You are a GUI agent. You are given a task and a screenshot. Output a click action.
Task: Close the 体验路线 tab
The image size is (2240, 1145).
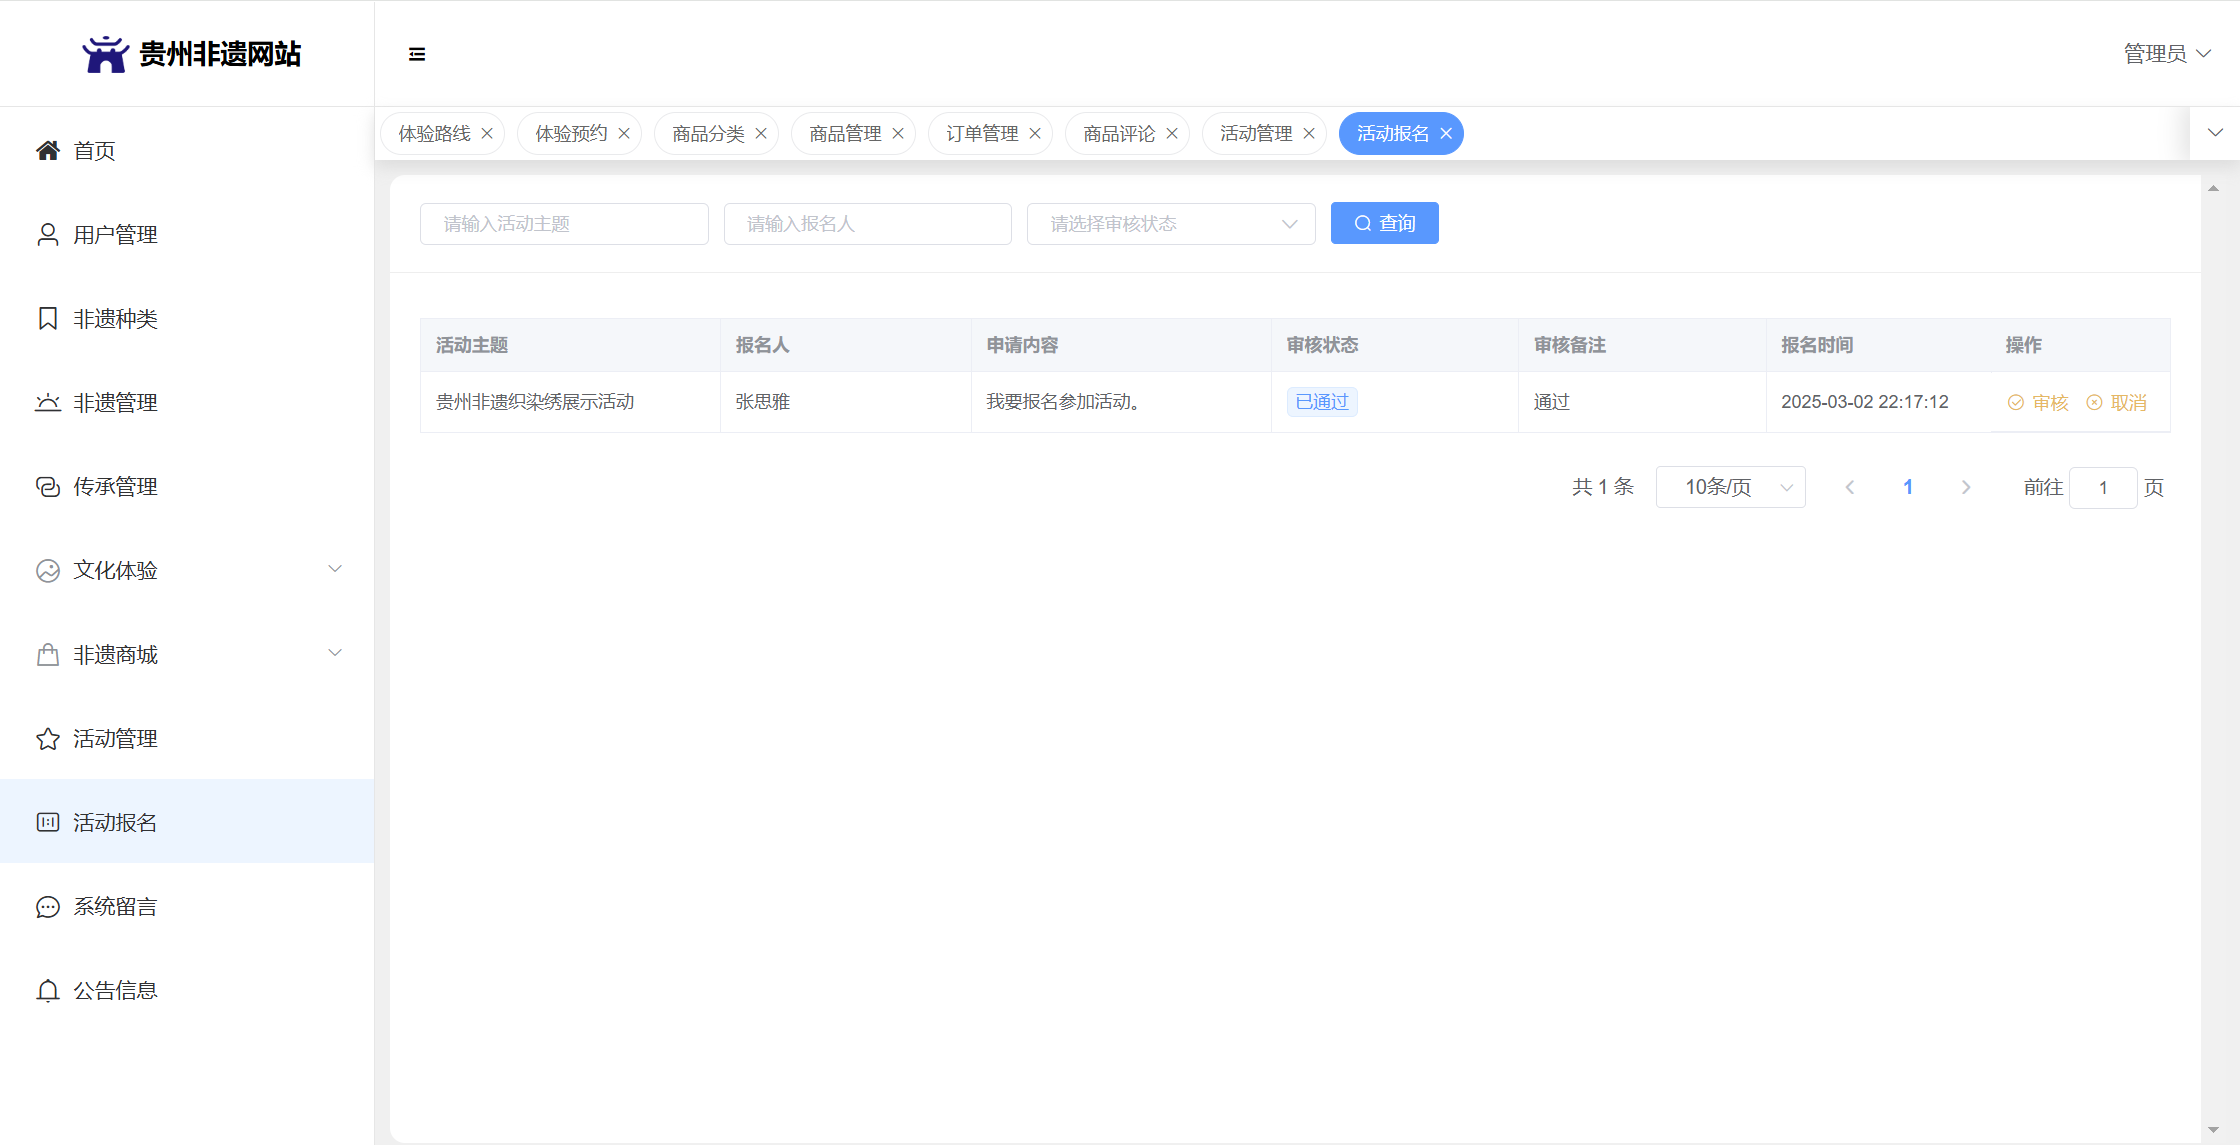[x=487, y=133]
